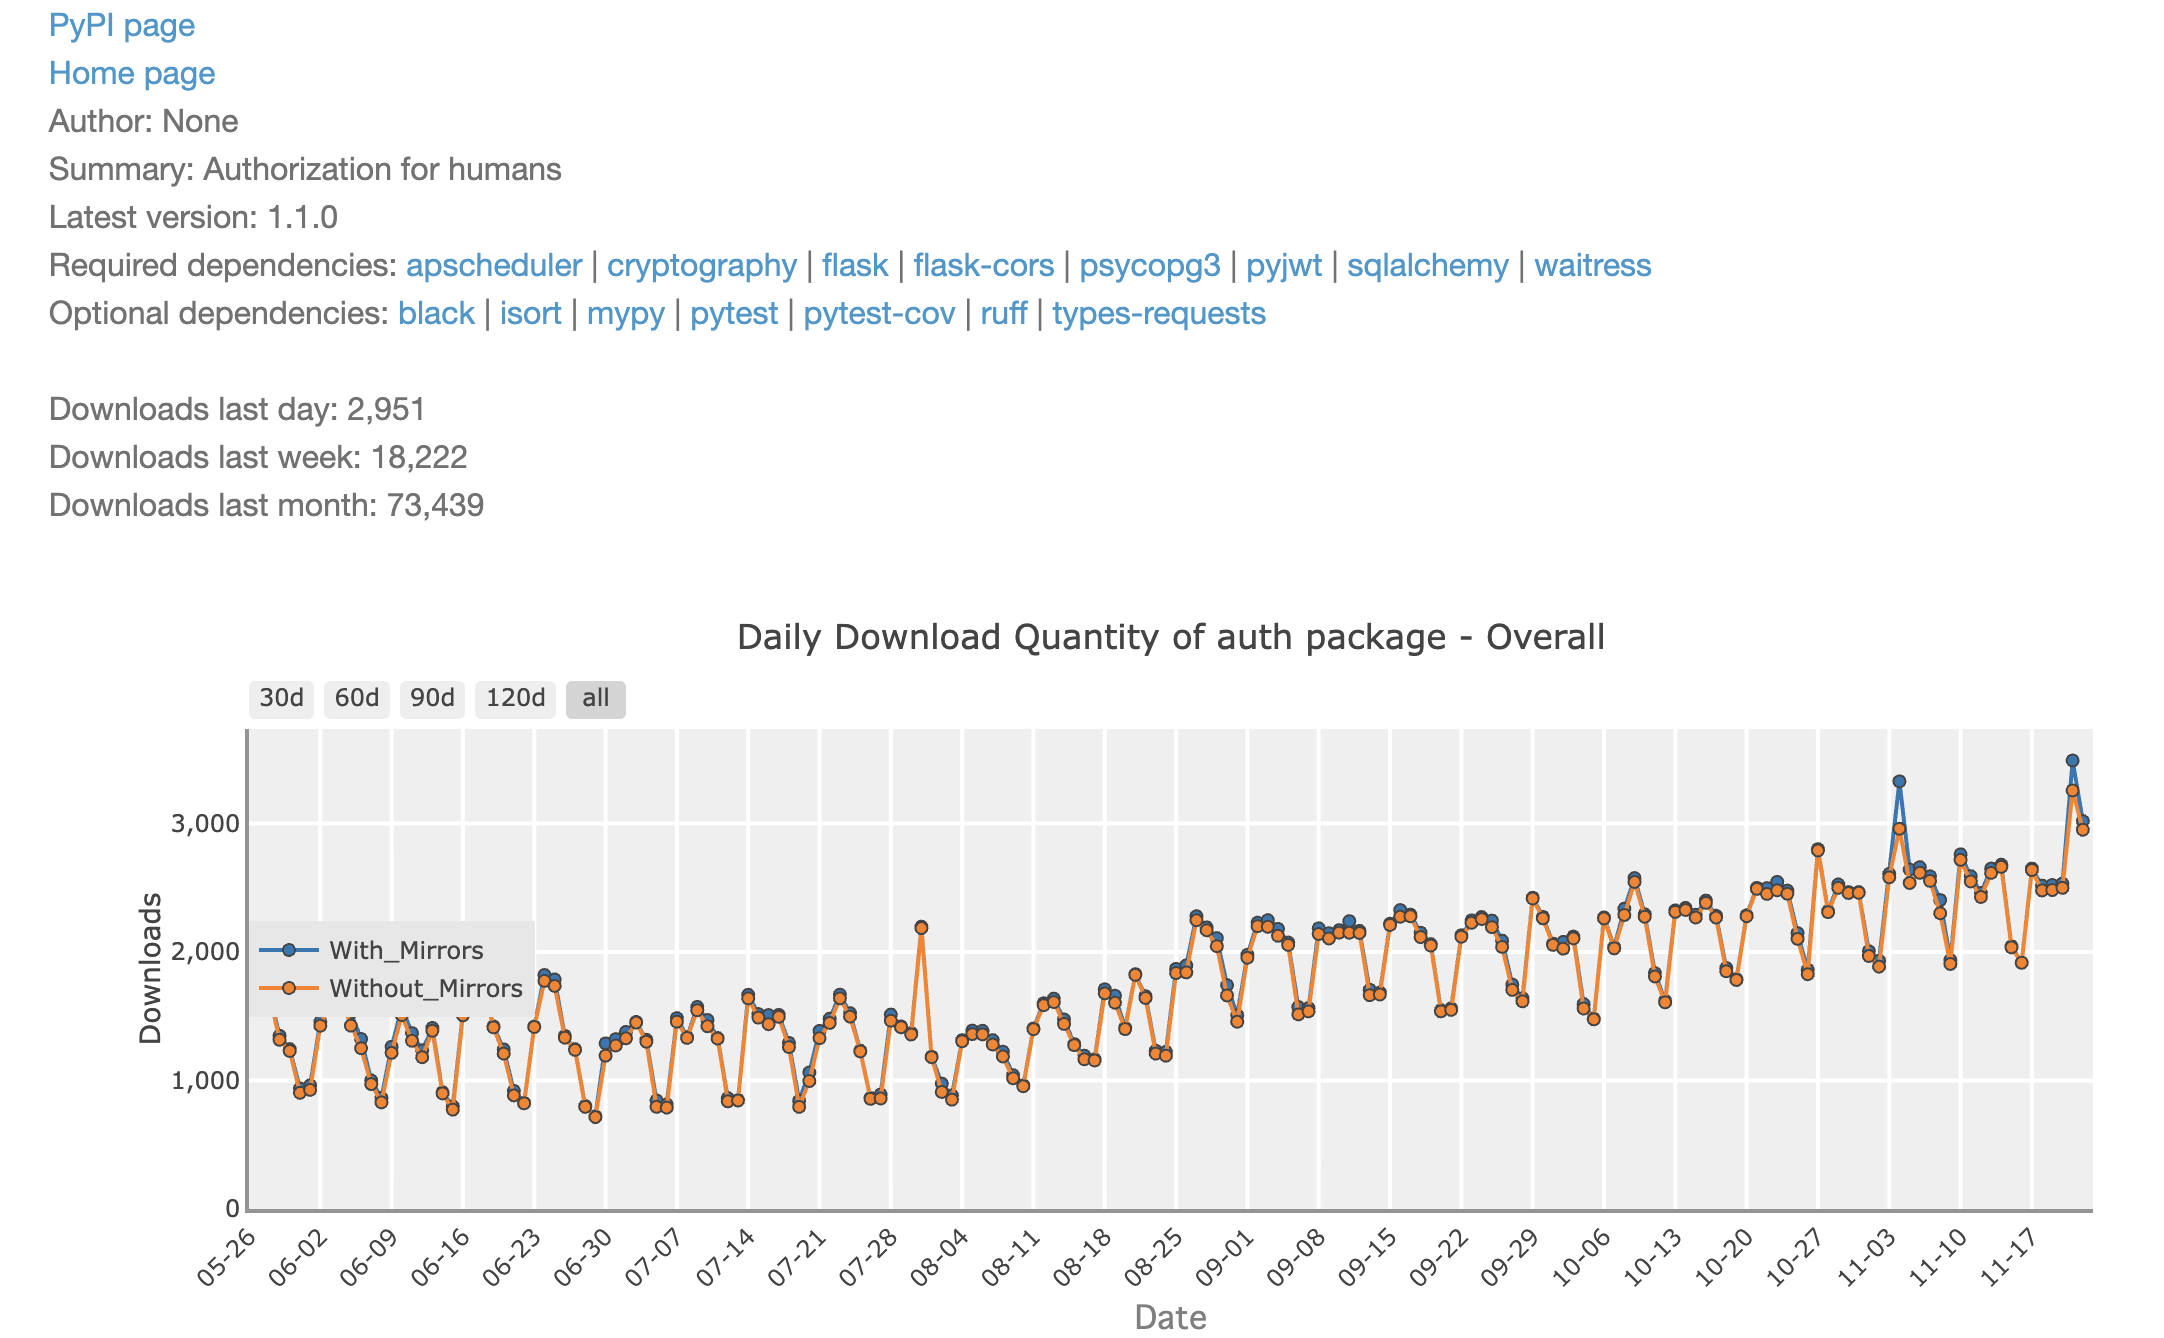Go to the sqlalchemy dependency link
2164x1338 pixels.
point(1427,265)
